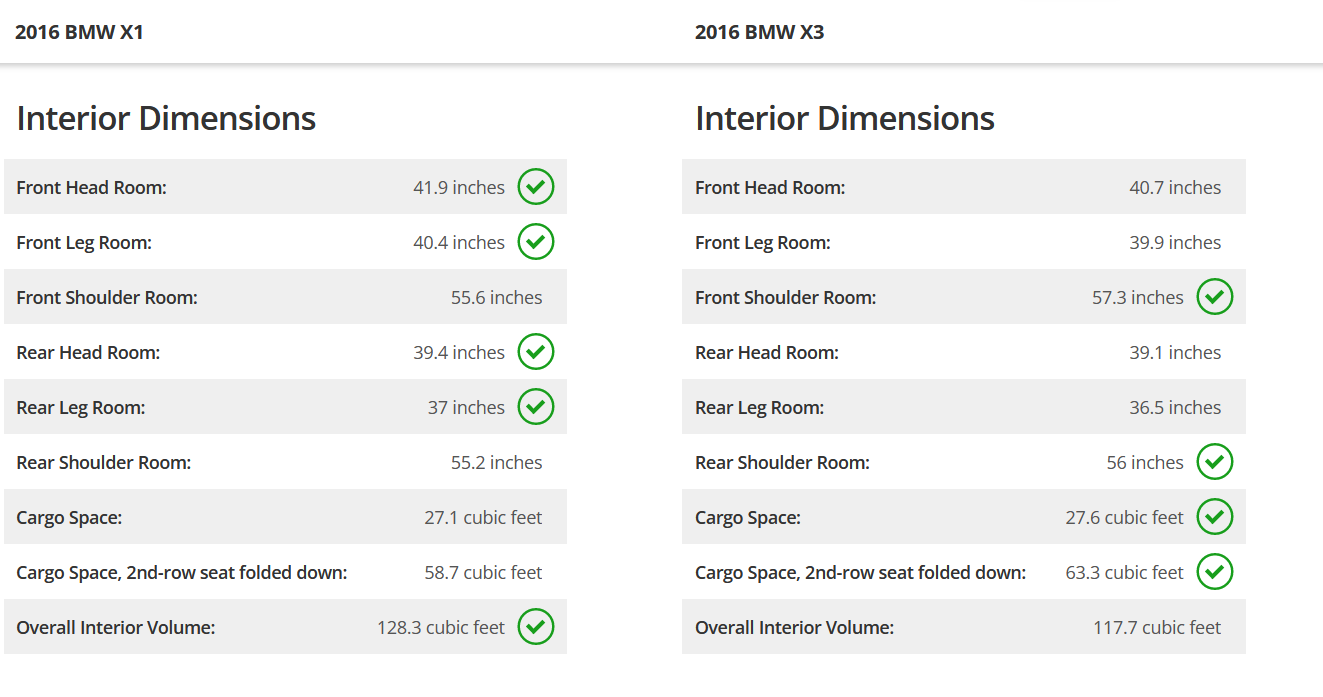Click the X1 Overall Interior Volume label
The width and height of the screenshot is (1323, 697).
pyautogui.click(x=116, y=628)
